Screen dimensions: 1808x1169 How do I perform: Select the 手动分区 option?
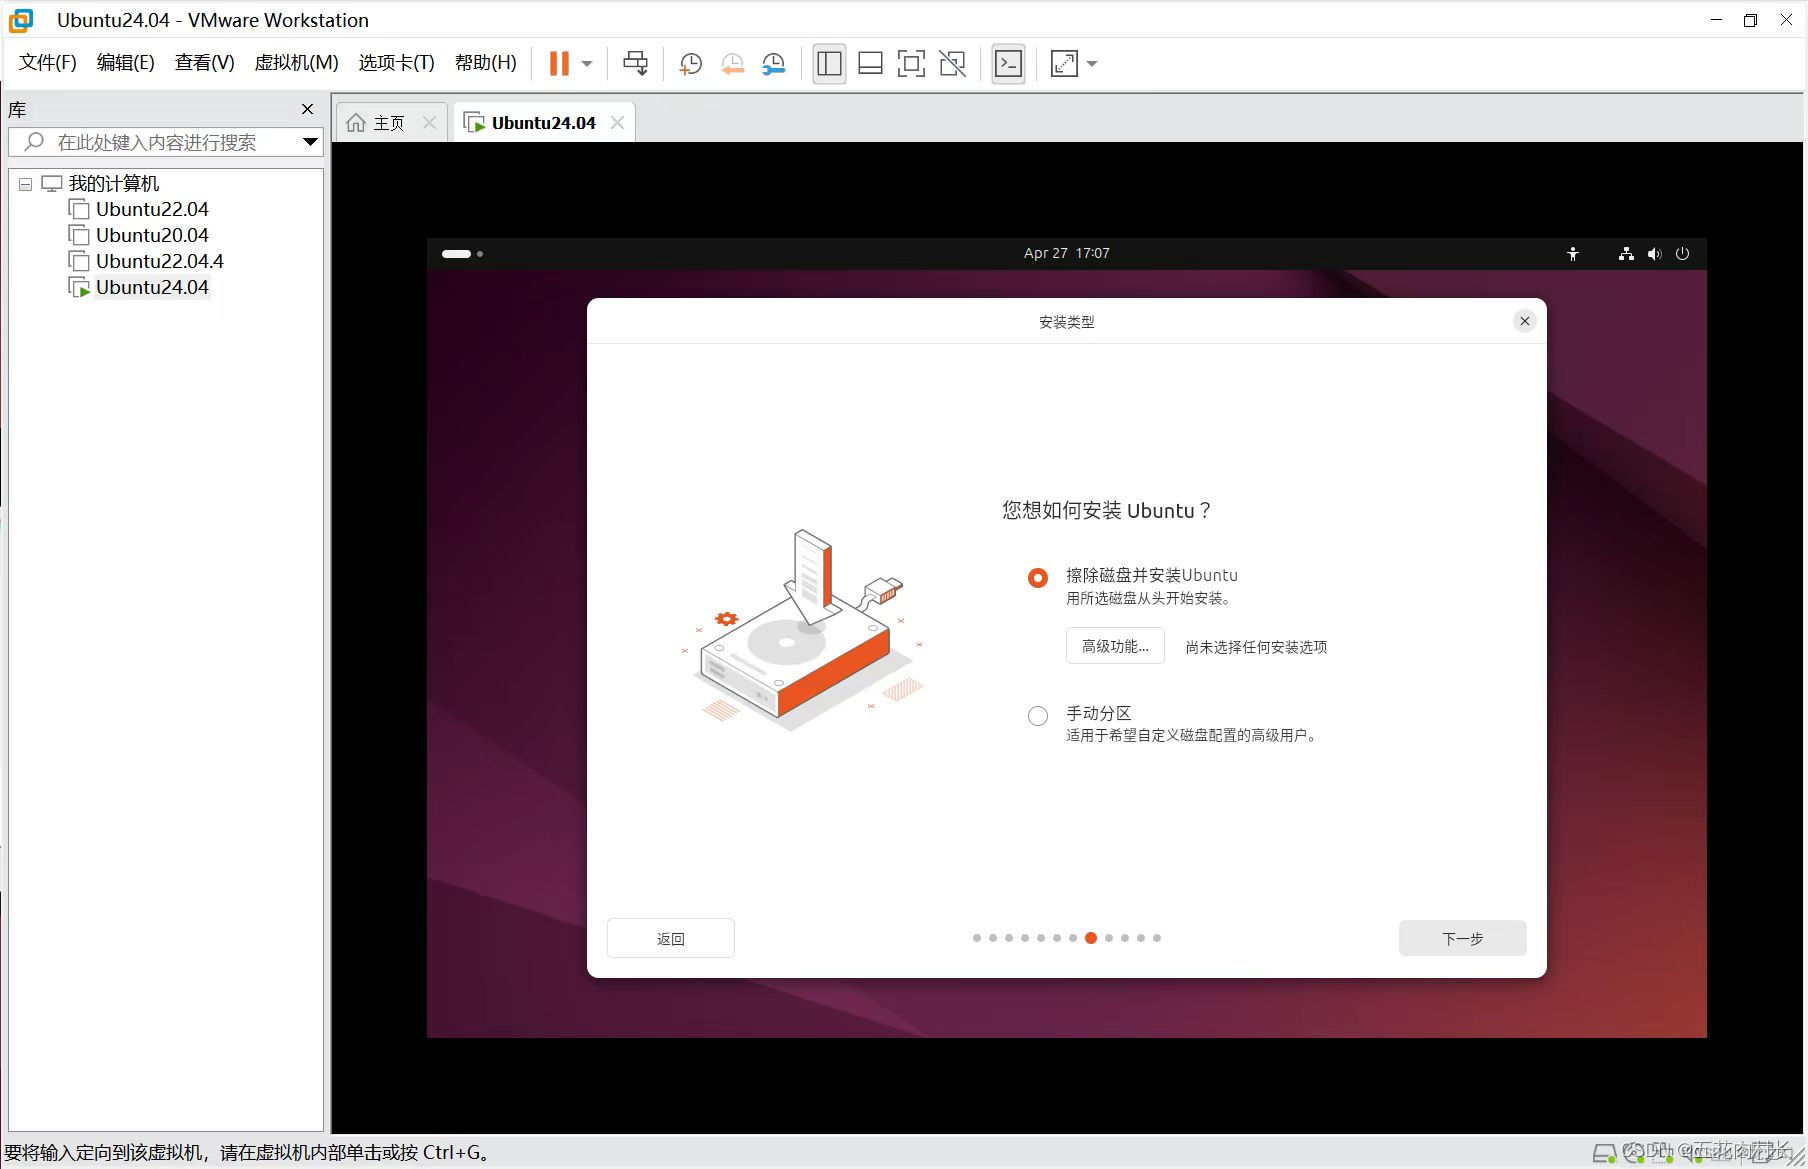pos(1037,715)
